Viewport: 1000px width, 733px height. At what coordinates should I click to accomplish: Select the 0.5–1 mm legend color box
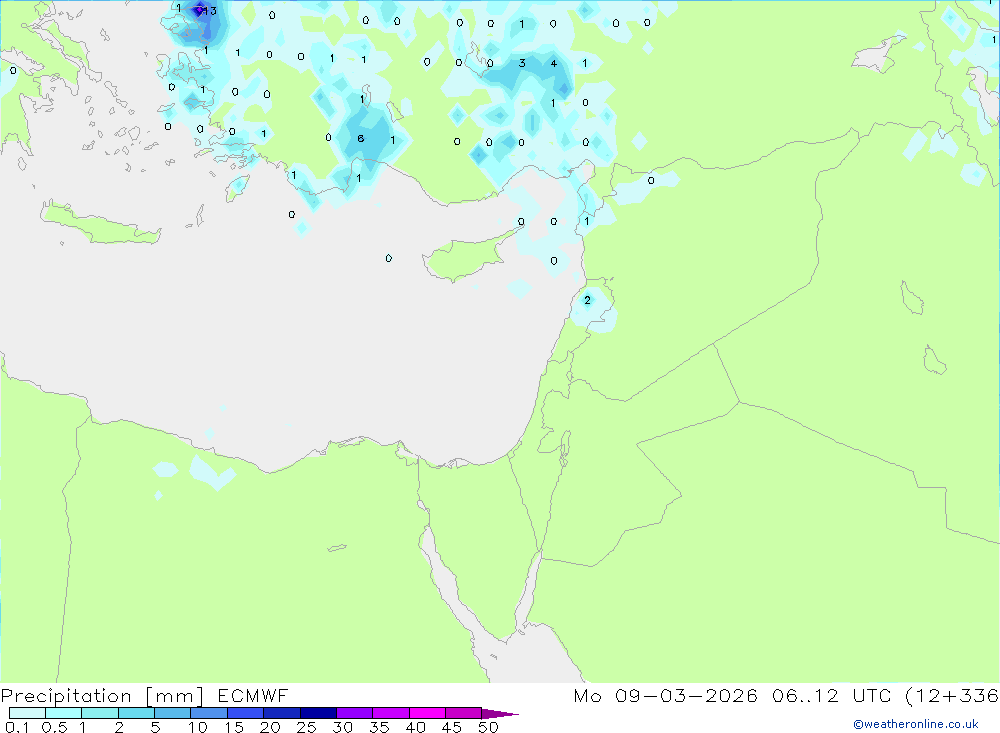(63, 713)
